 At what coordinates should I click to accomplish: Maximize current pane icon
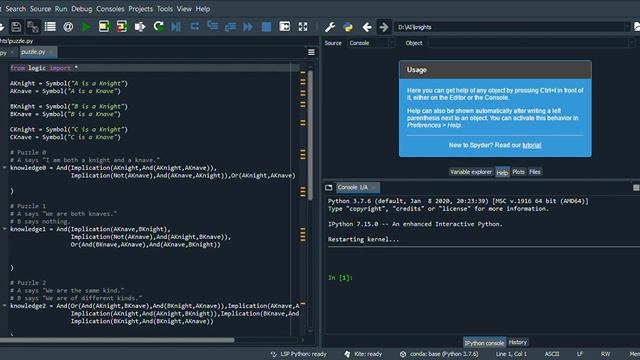(x=284, y=27)
